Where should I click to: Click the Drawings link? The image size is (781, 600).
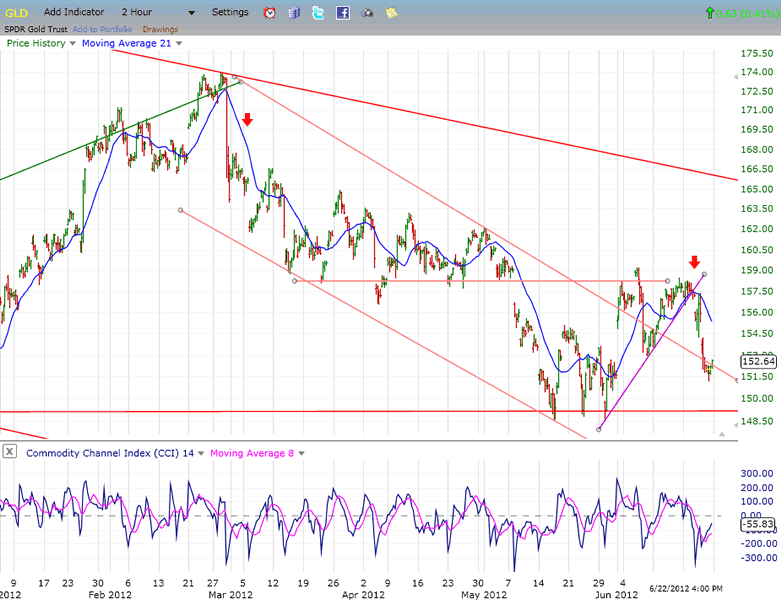click(160, 29)
